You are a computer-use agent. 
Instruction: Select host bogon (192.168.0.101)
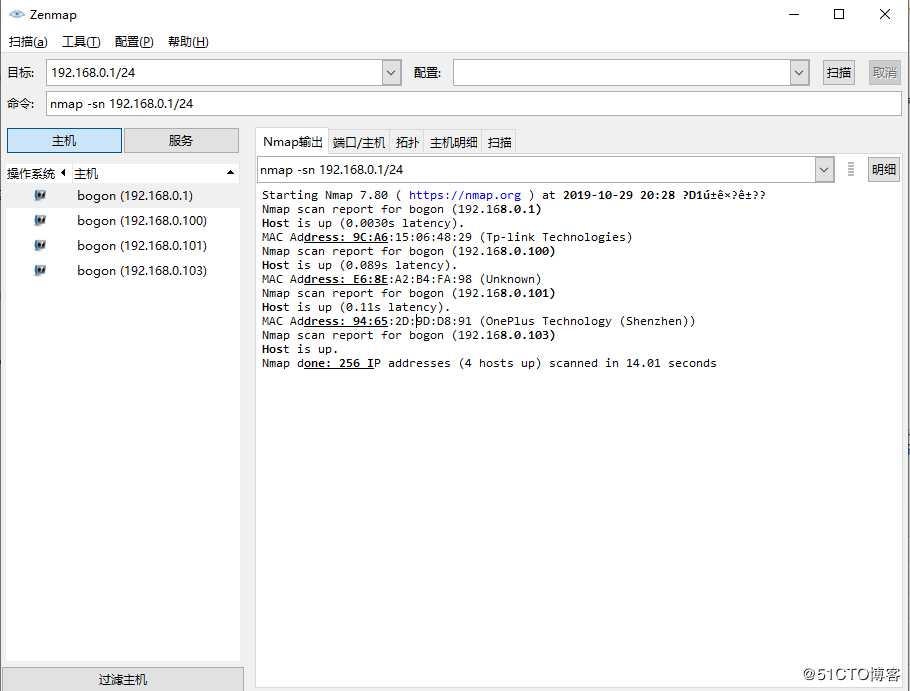click(142, 246)
